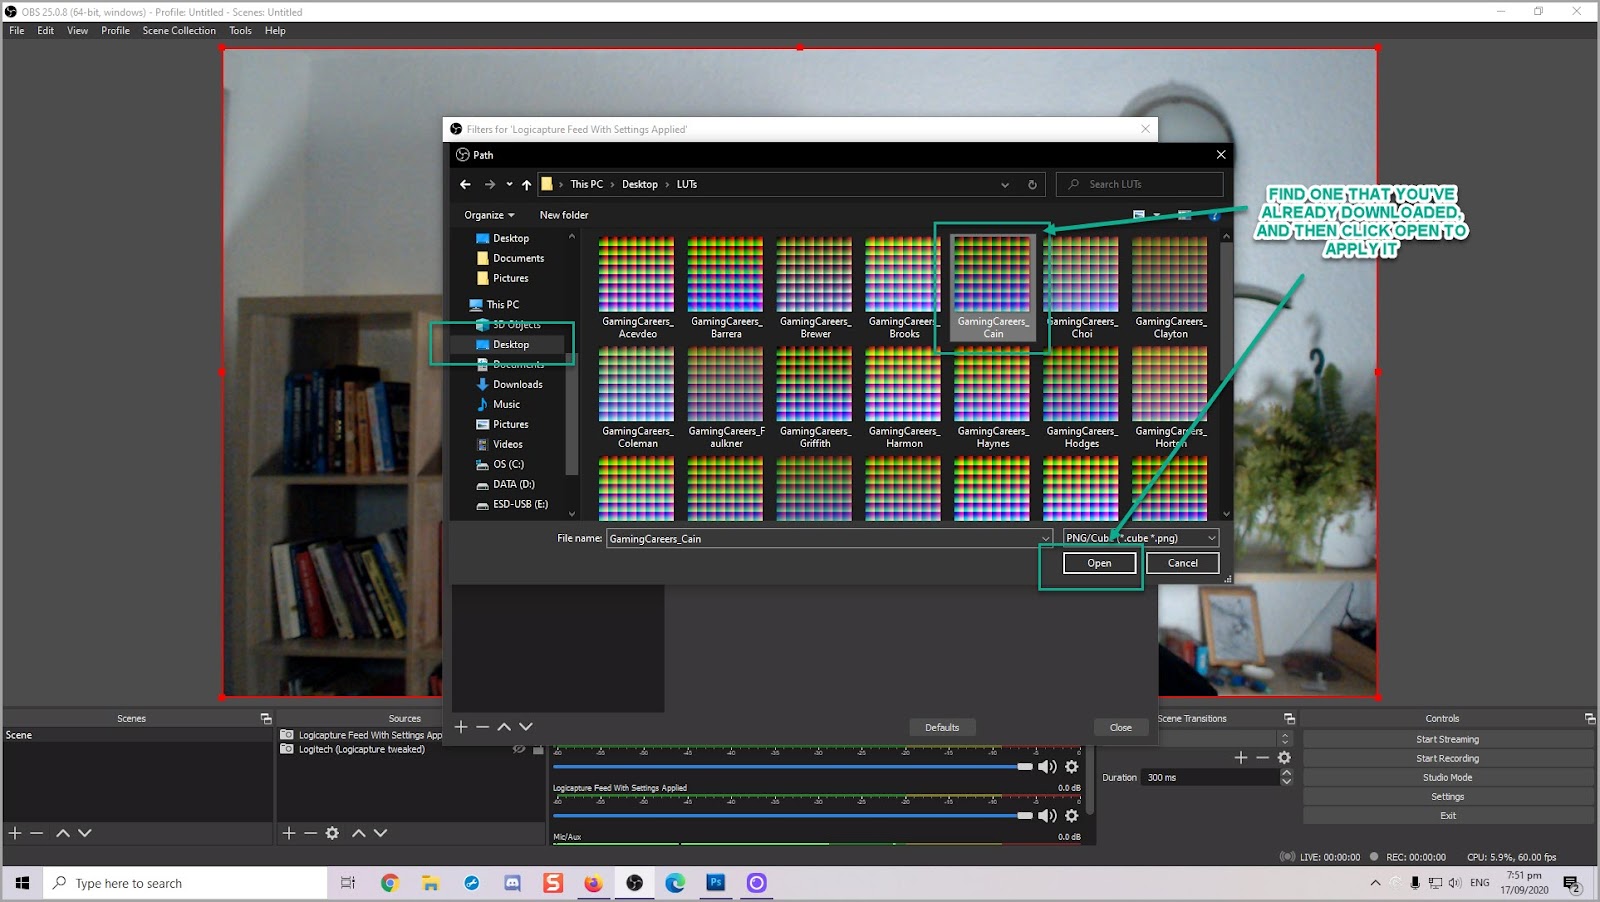Click the refresh icon in the address bar

click(1032, 185)
